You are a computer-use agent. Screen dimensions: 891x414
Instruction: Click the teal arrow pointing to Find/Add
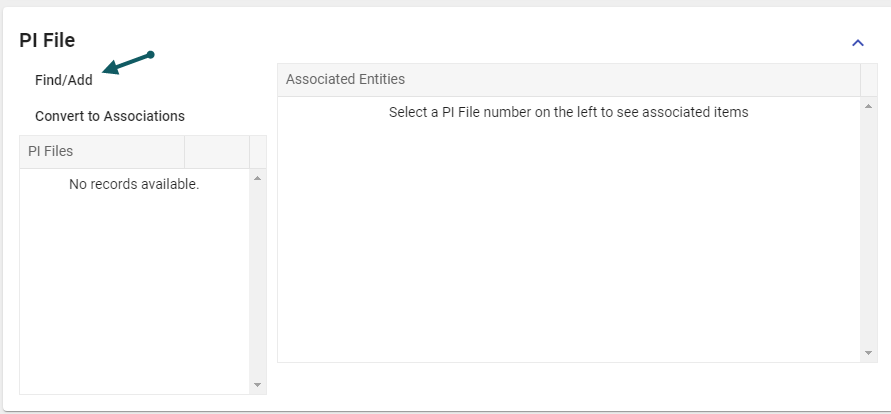tap(127, 63)
